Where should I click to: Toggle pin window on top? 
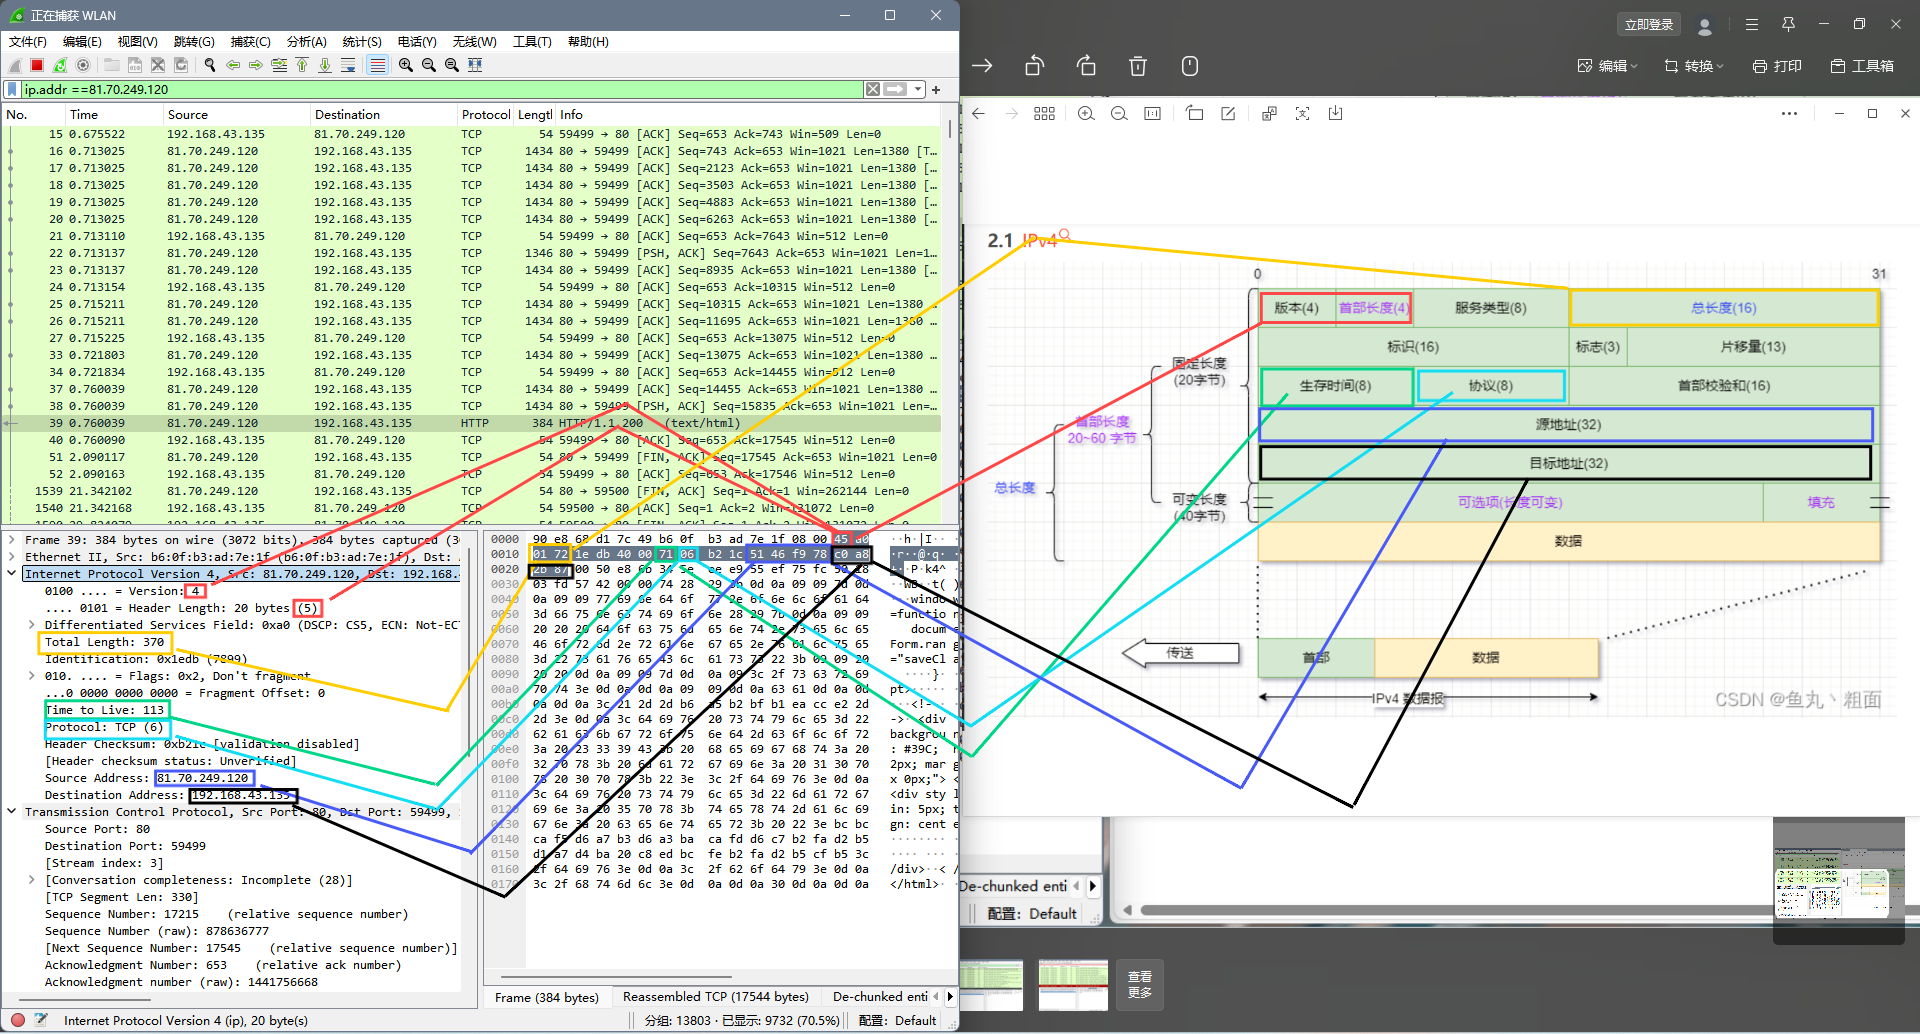point(1788,24)
